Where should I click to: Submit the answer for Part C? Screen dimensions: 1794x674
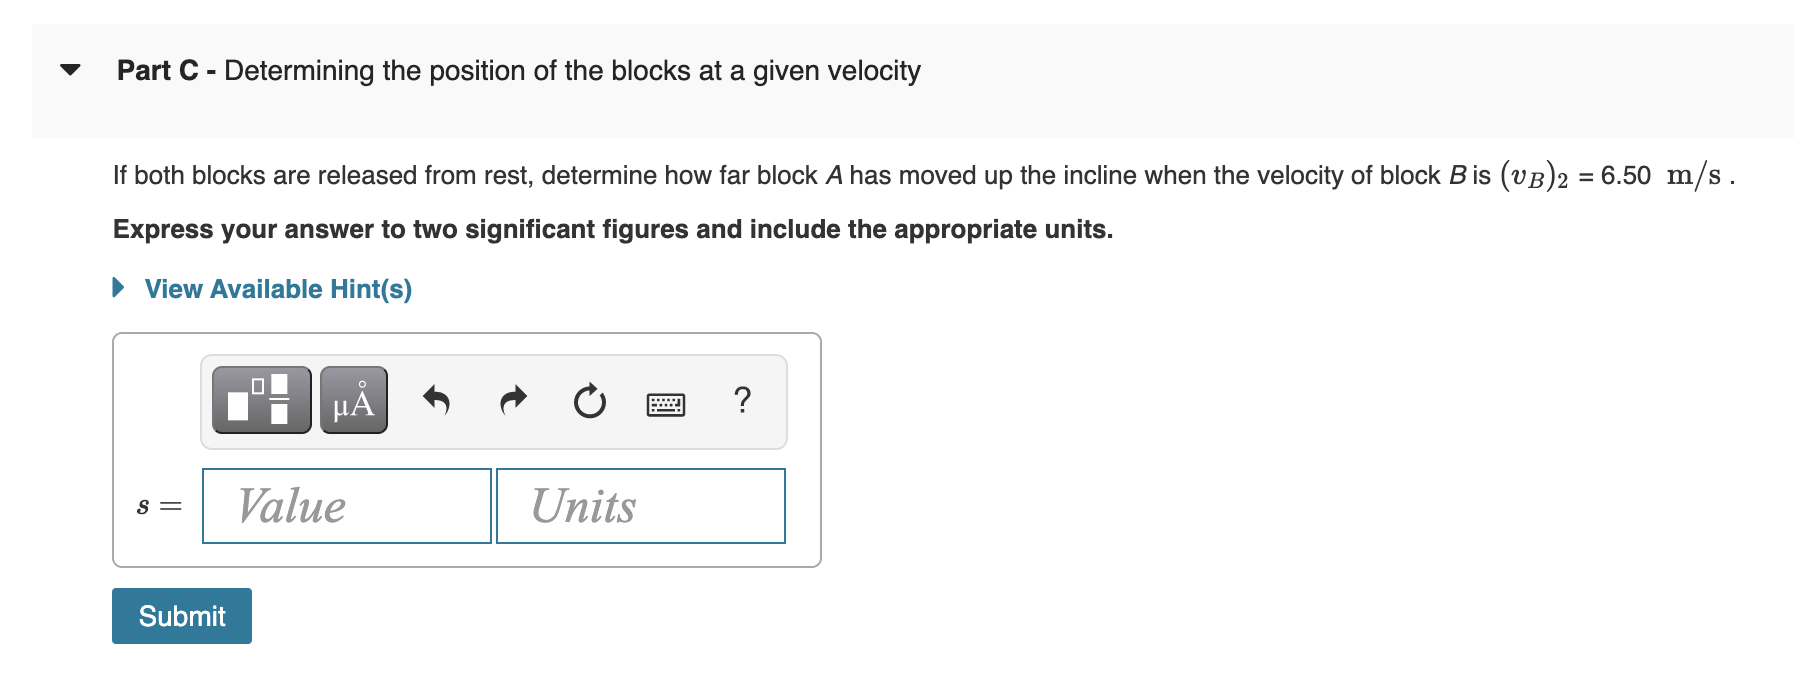(181, 616)
